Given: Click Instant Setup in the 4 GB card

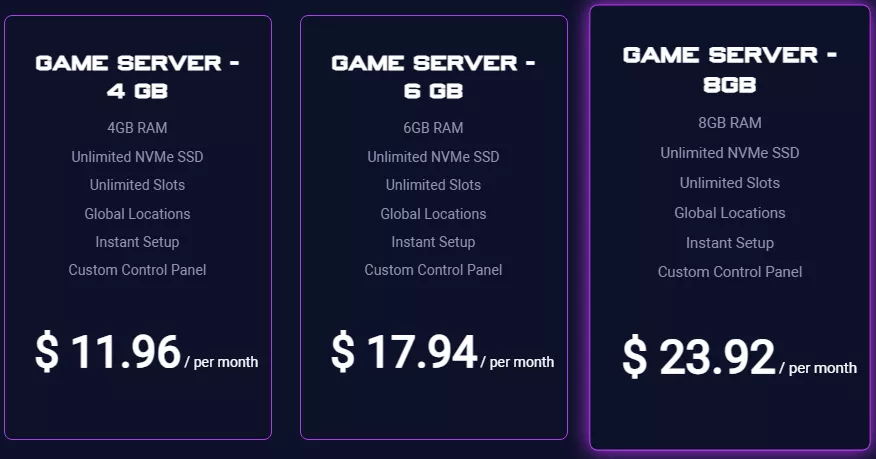Looking at the screenshot, I should (x=137, y=242).
